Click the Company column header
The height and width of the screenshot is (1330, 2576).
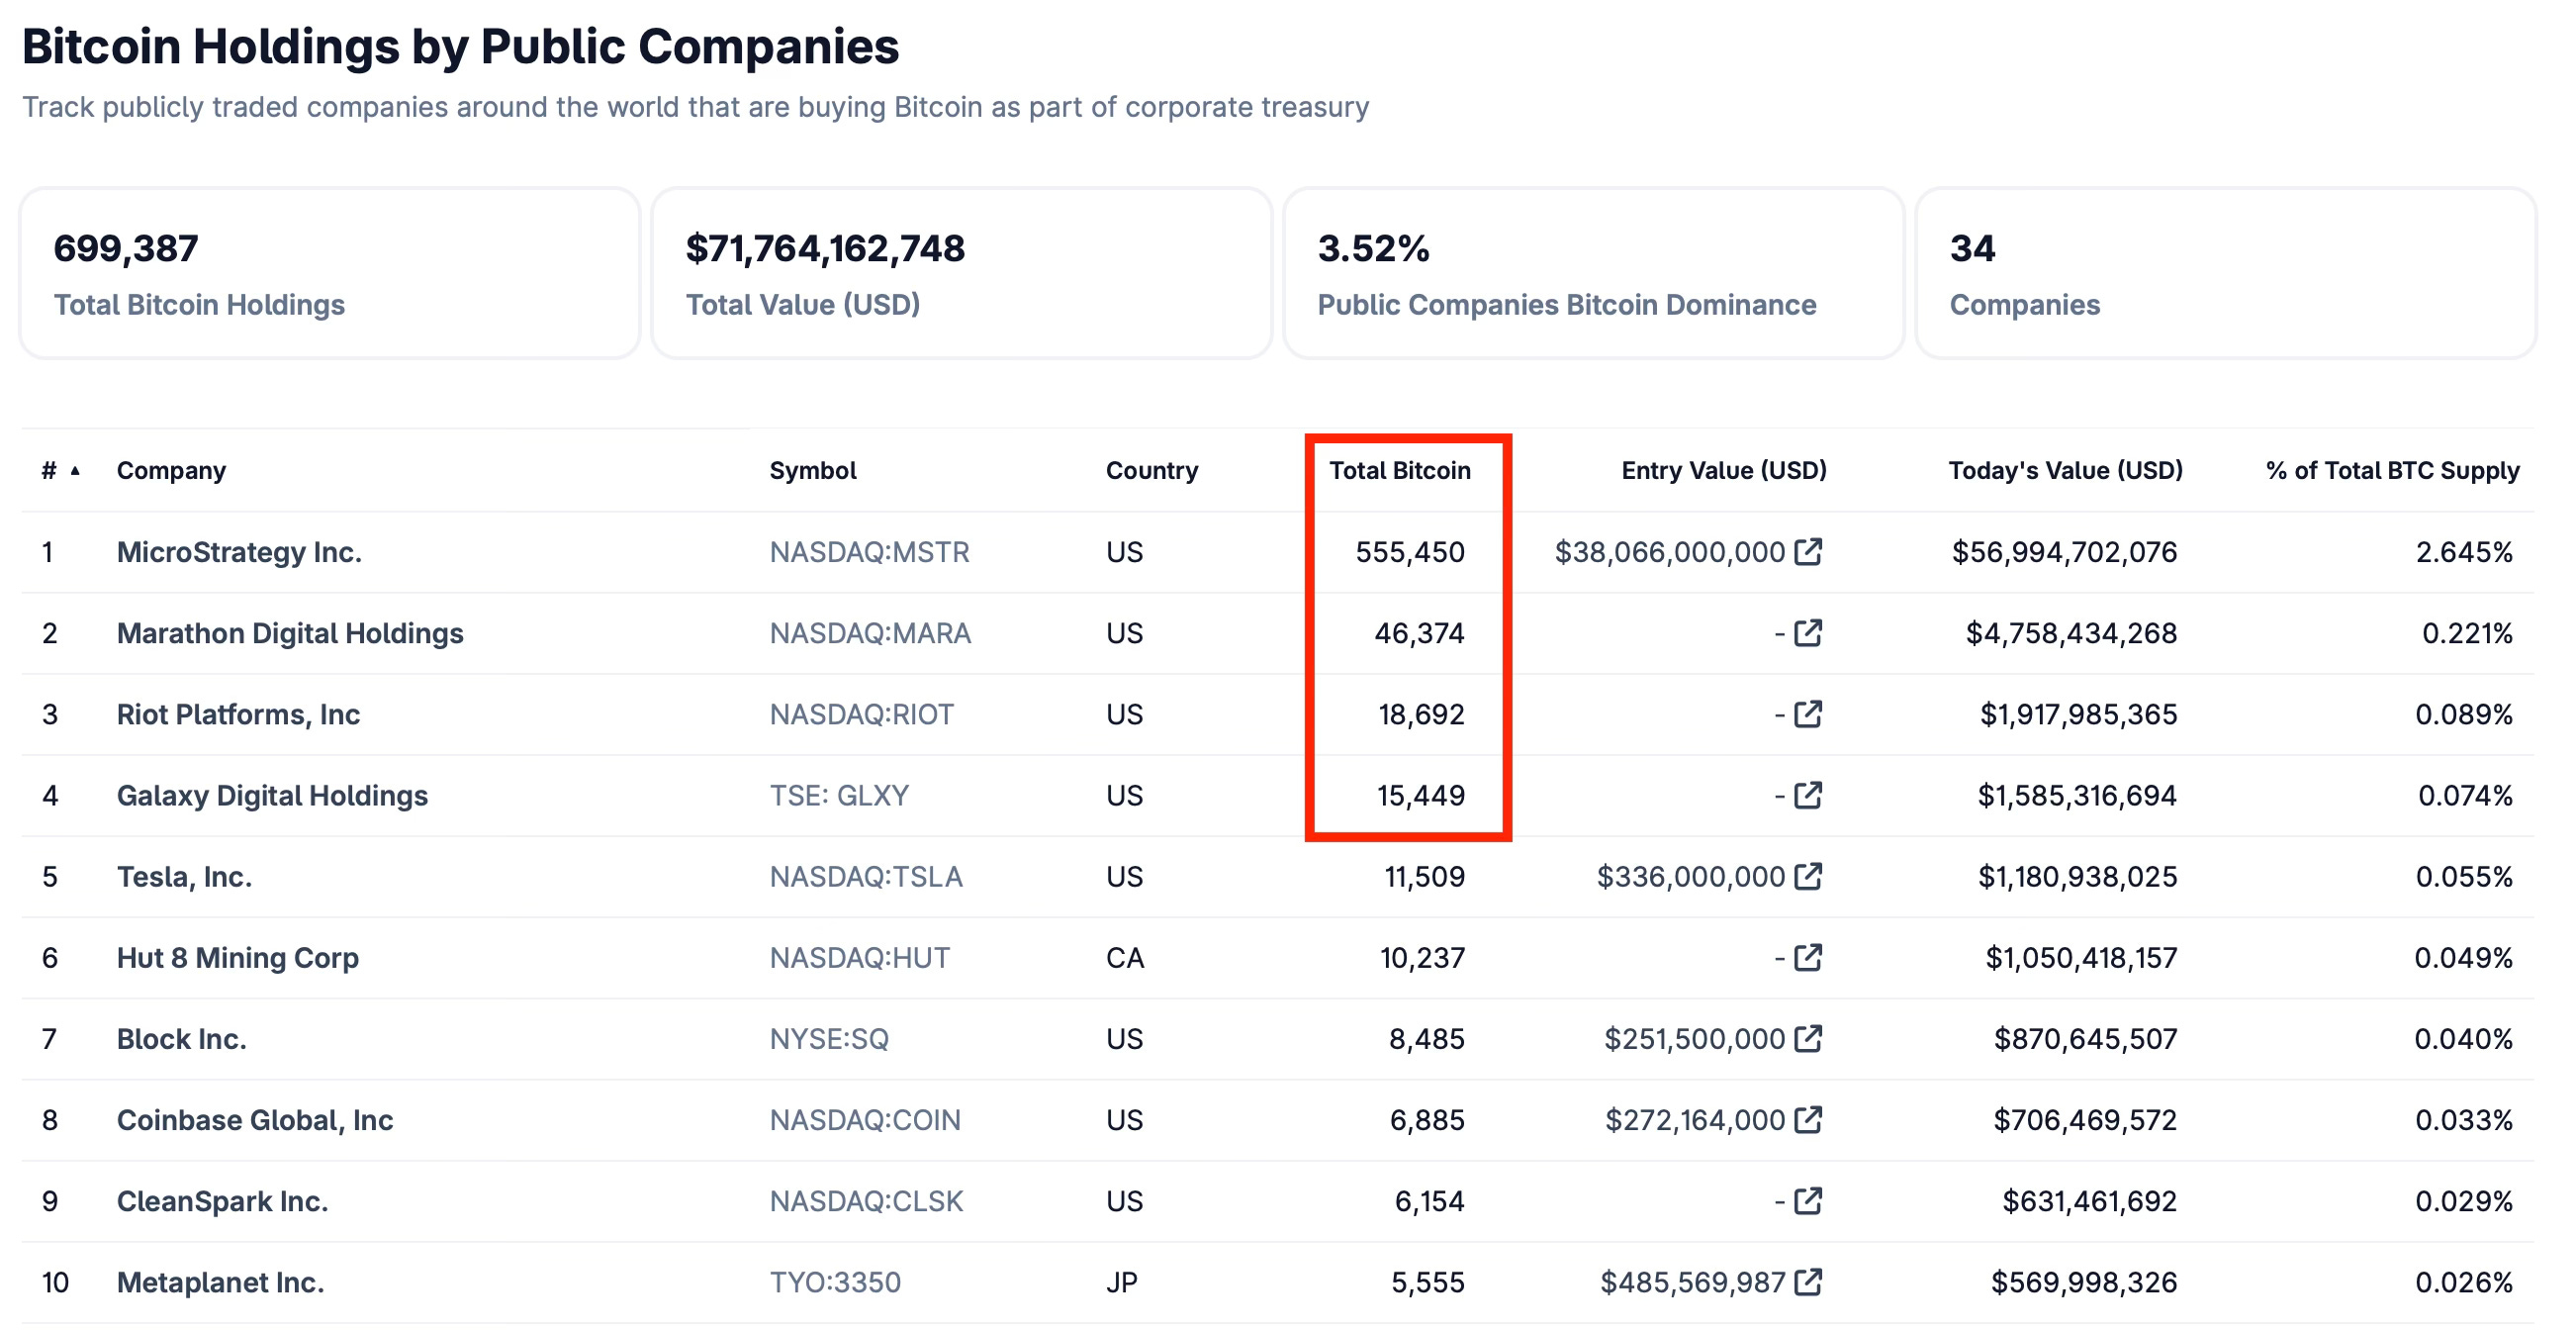pos(171,470)
